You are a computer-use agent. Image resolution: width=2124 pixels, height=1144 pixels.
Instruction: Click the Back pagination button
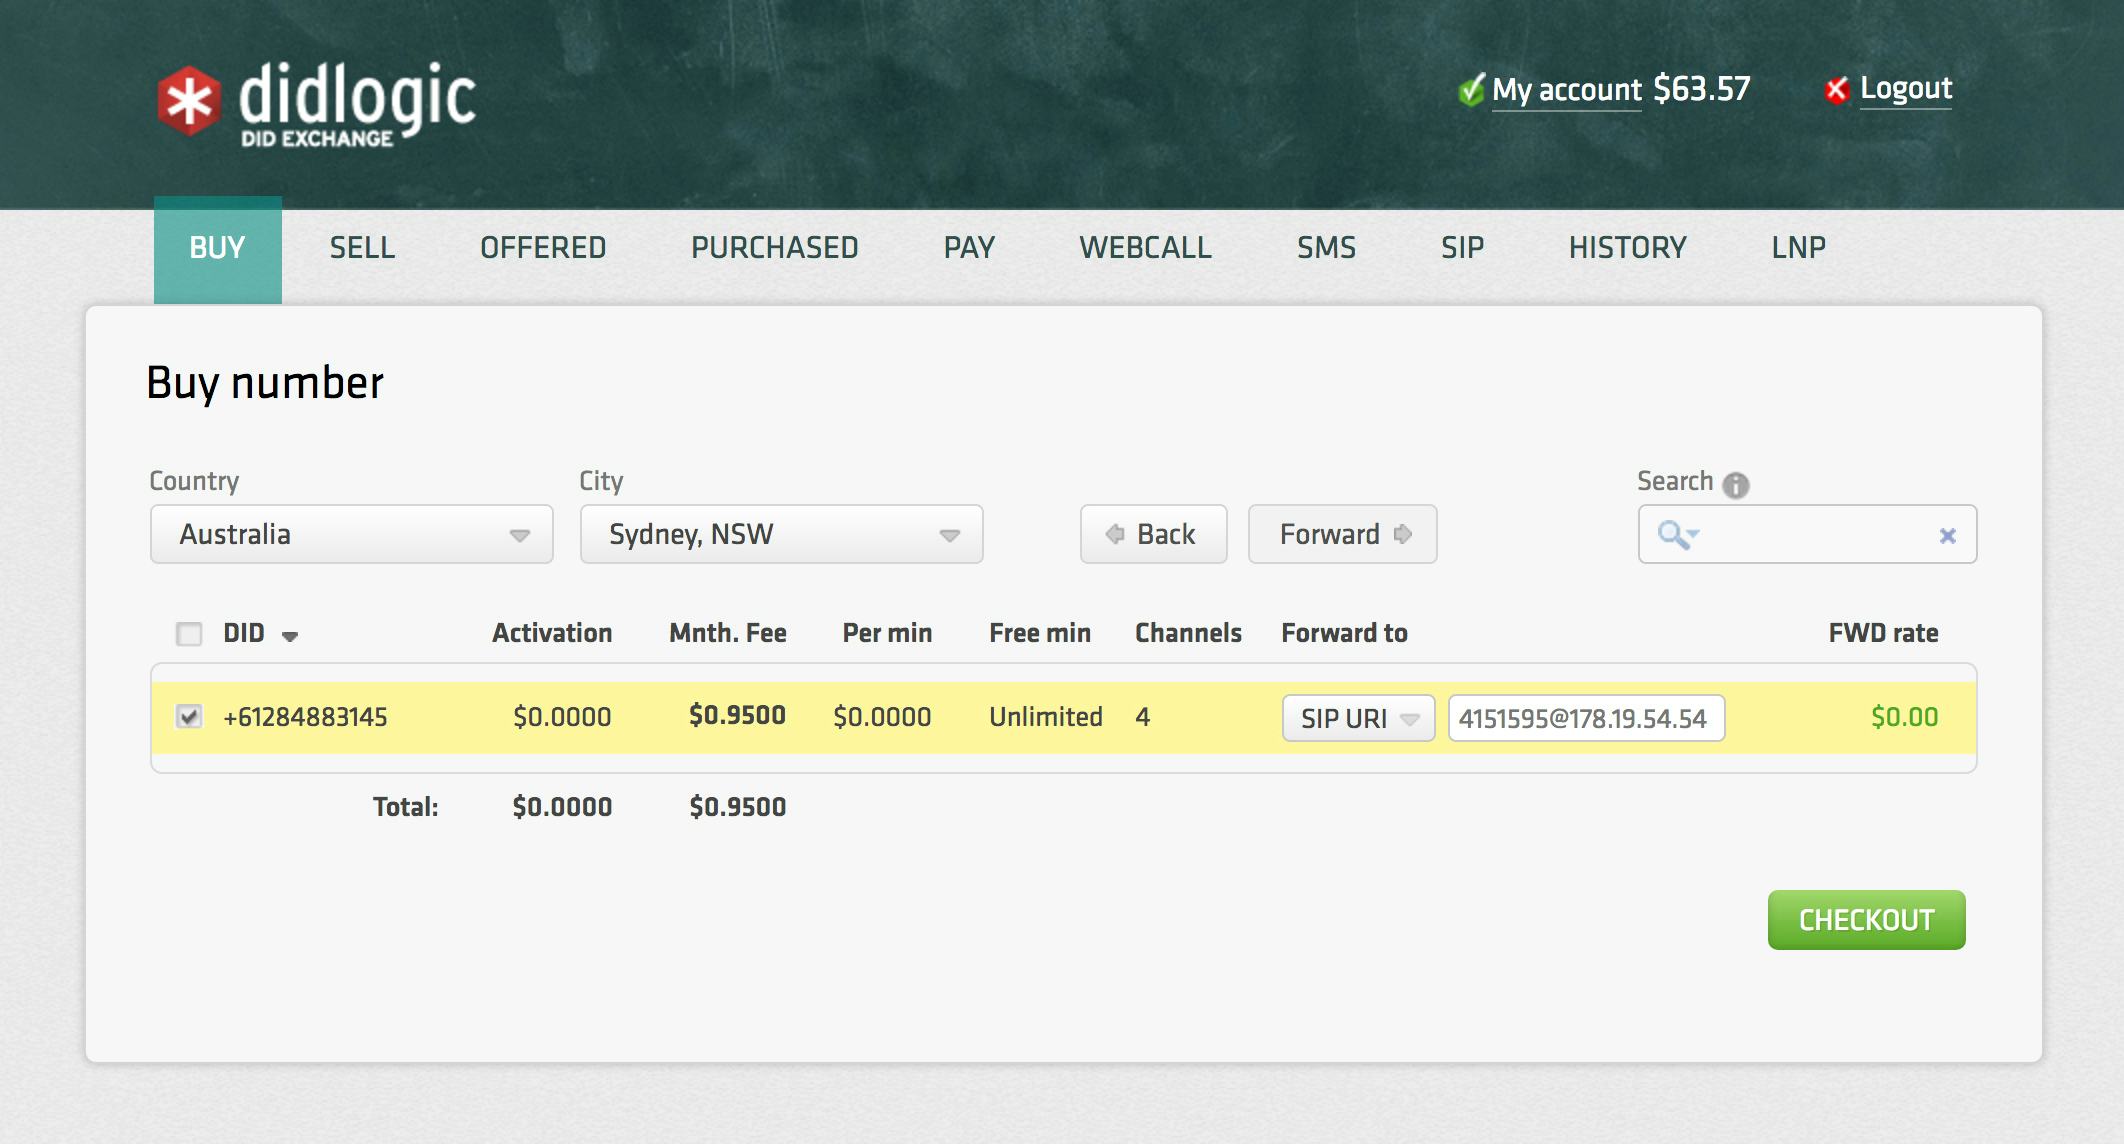(x=1153, y=534)
